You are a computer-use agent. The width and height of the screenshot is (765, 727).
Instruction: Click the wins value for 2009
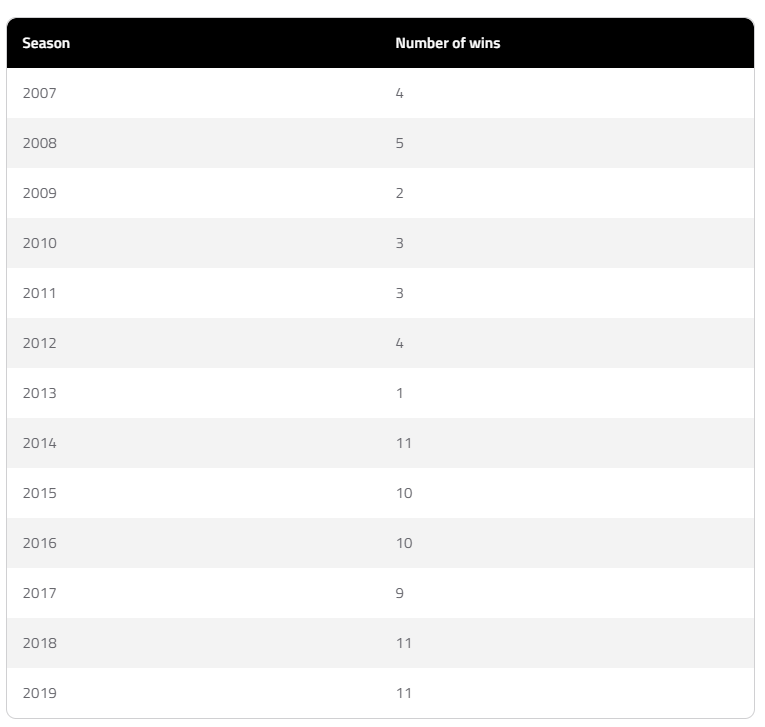point(400,193)
